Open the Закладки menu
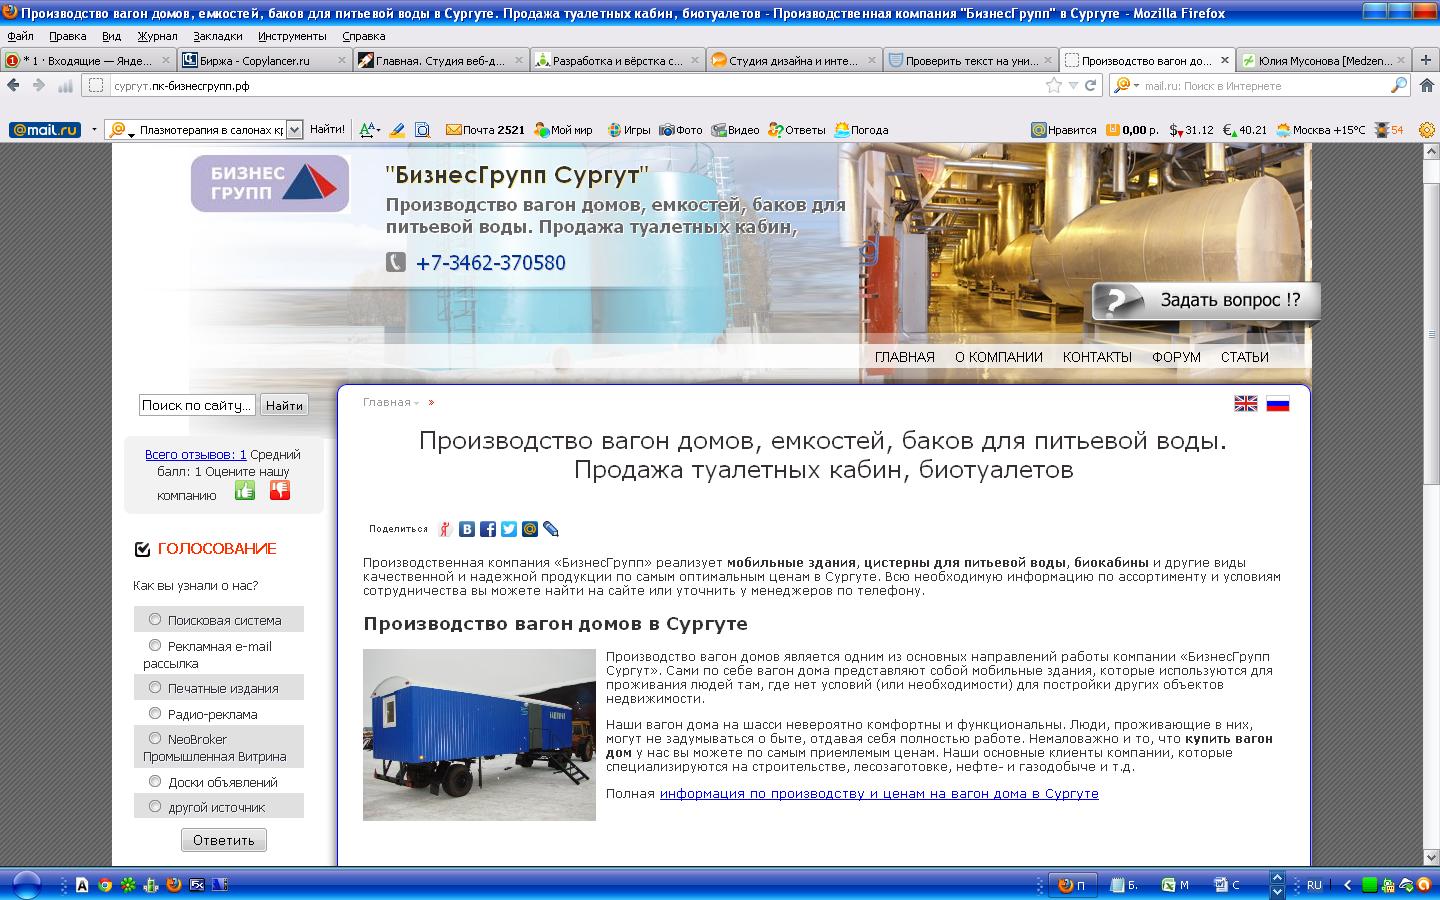This screenshot has height=900, width=1440. pos(218,36)
